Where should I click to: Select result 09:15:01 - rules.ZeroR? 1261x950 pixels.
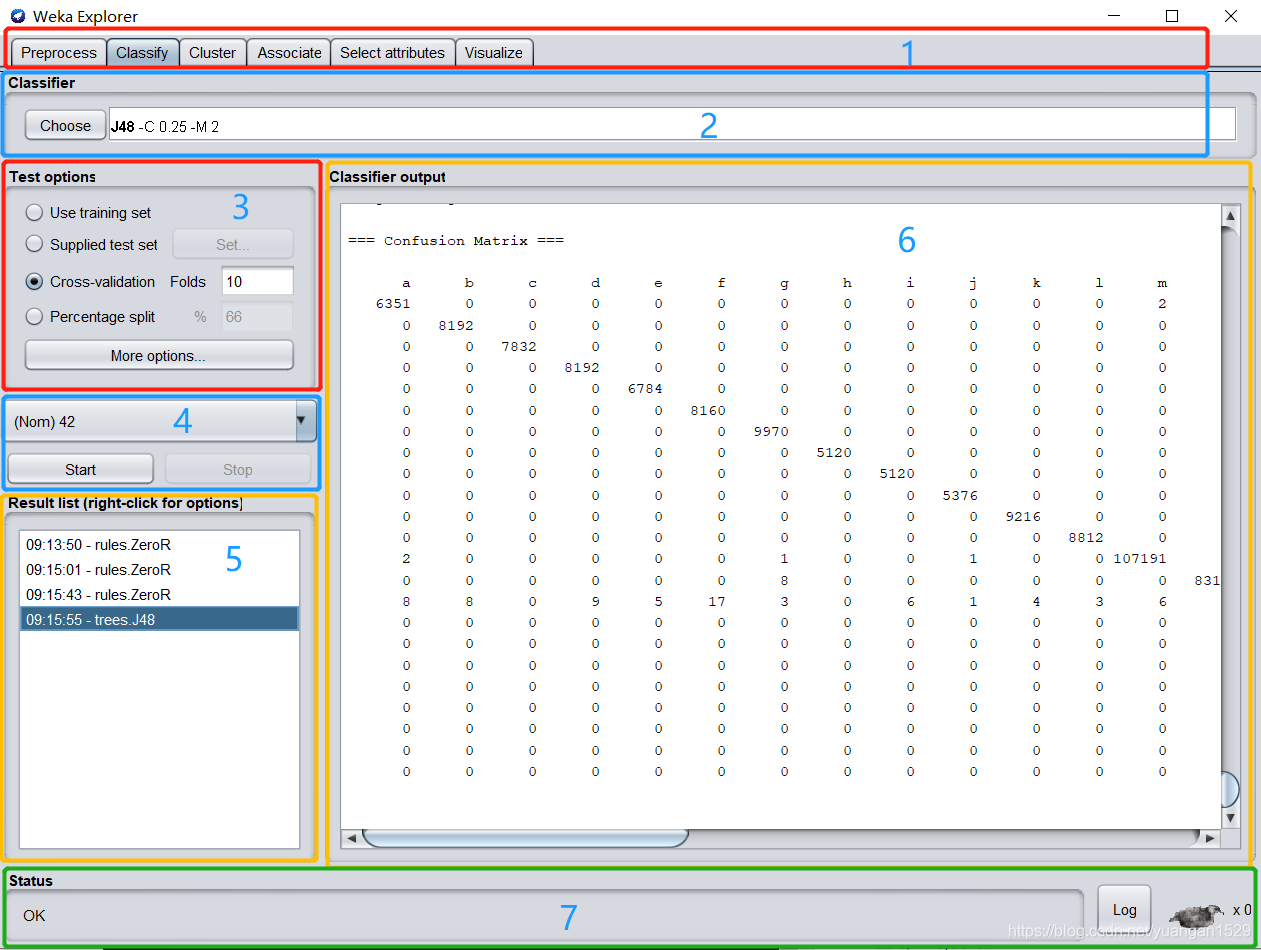[159, 569]
